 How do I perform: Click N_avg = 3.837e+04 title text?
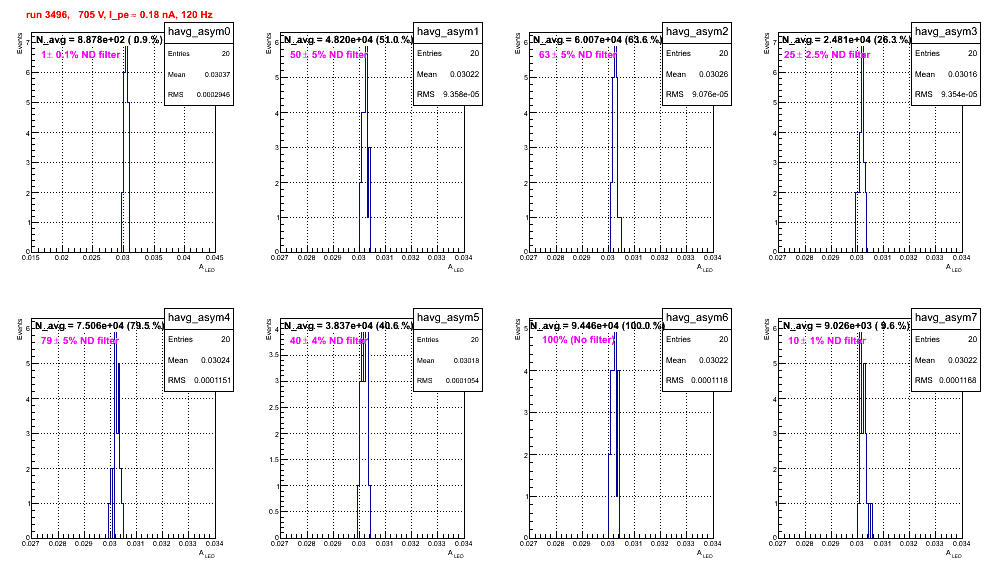click(348, 325)
